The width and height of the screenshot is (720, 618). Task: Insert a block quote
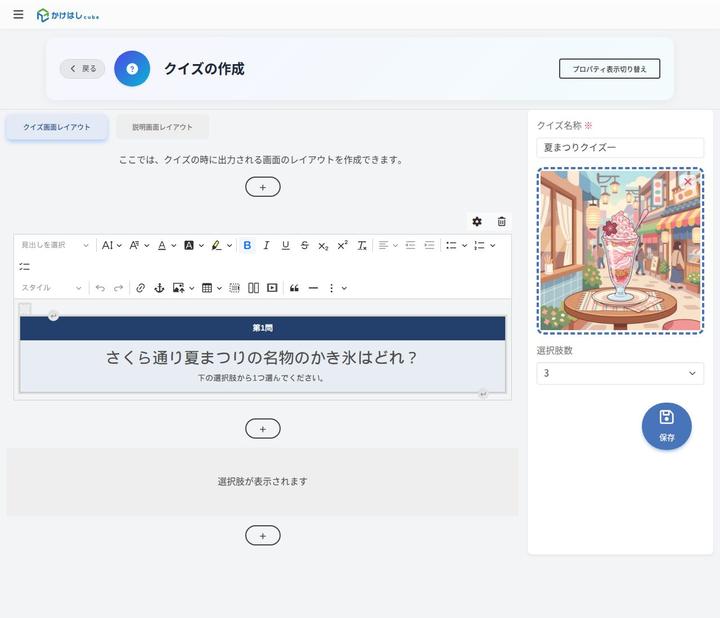point(294,288)
